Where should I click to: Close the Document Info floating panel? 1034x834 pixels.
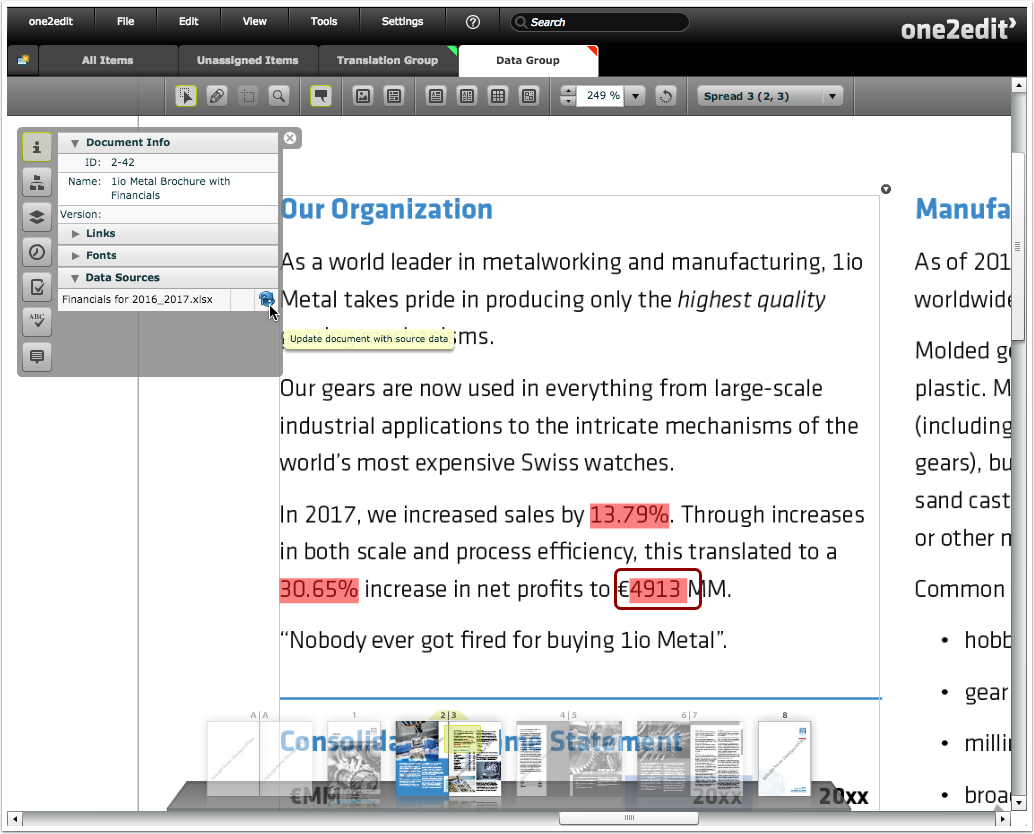pos(290,138)
